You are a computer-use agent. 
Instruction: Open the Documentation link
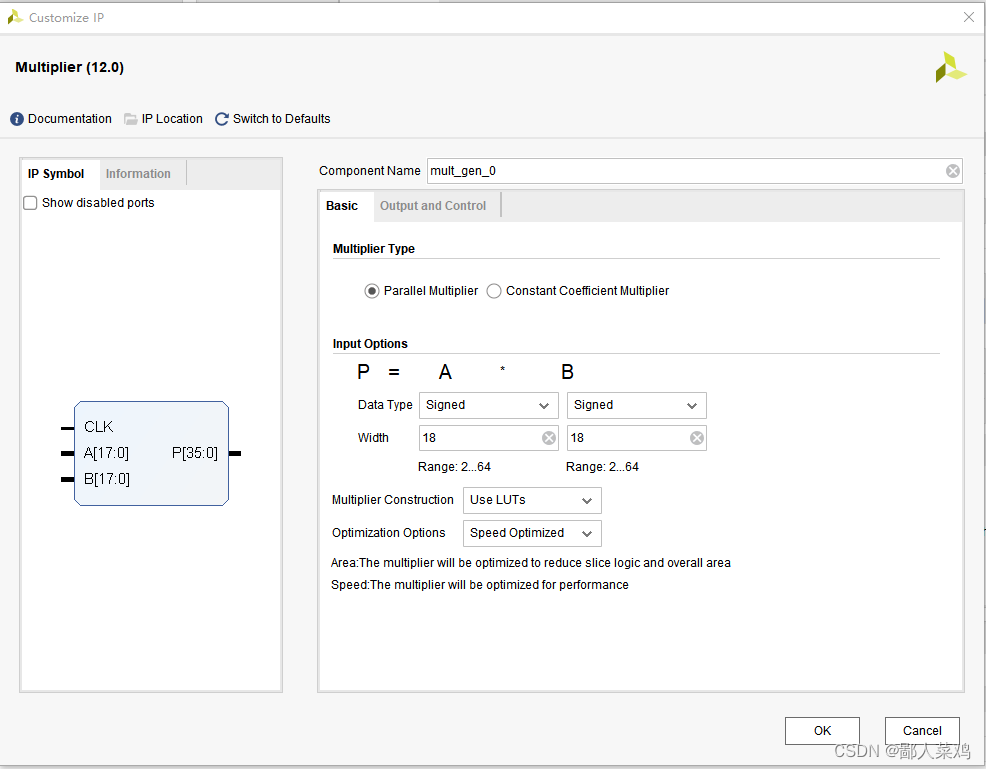(x=70, y=119)
